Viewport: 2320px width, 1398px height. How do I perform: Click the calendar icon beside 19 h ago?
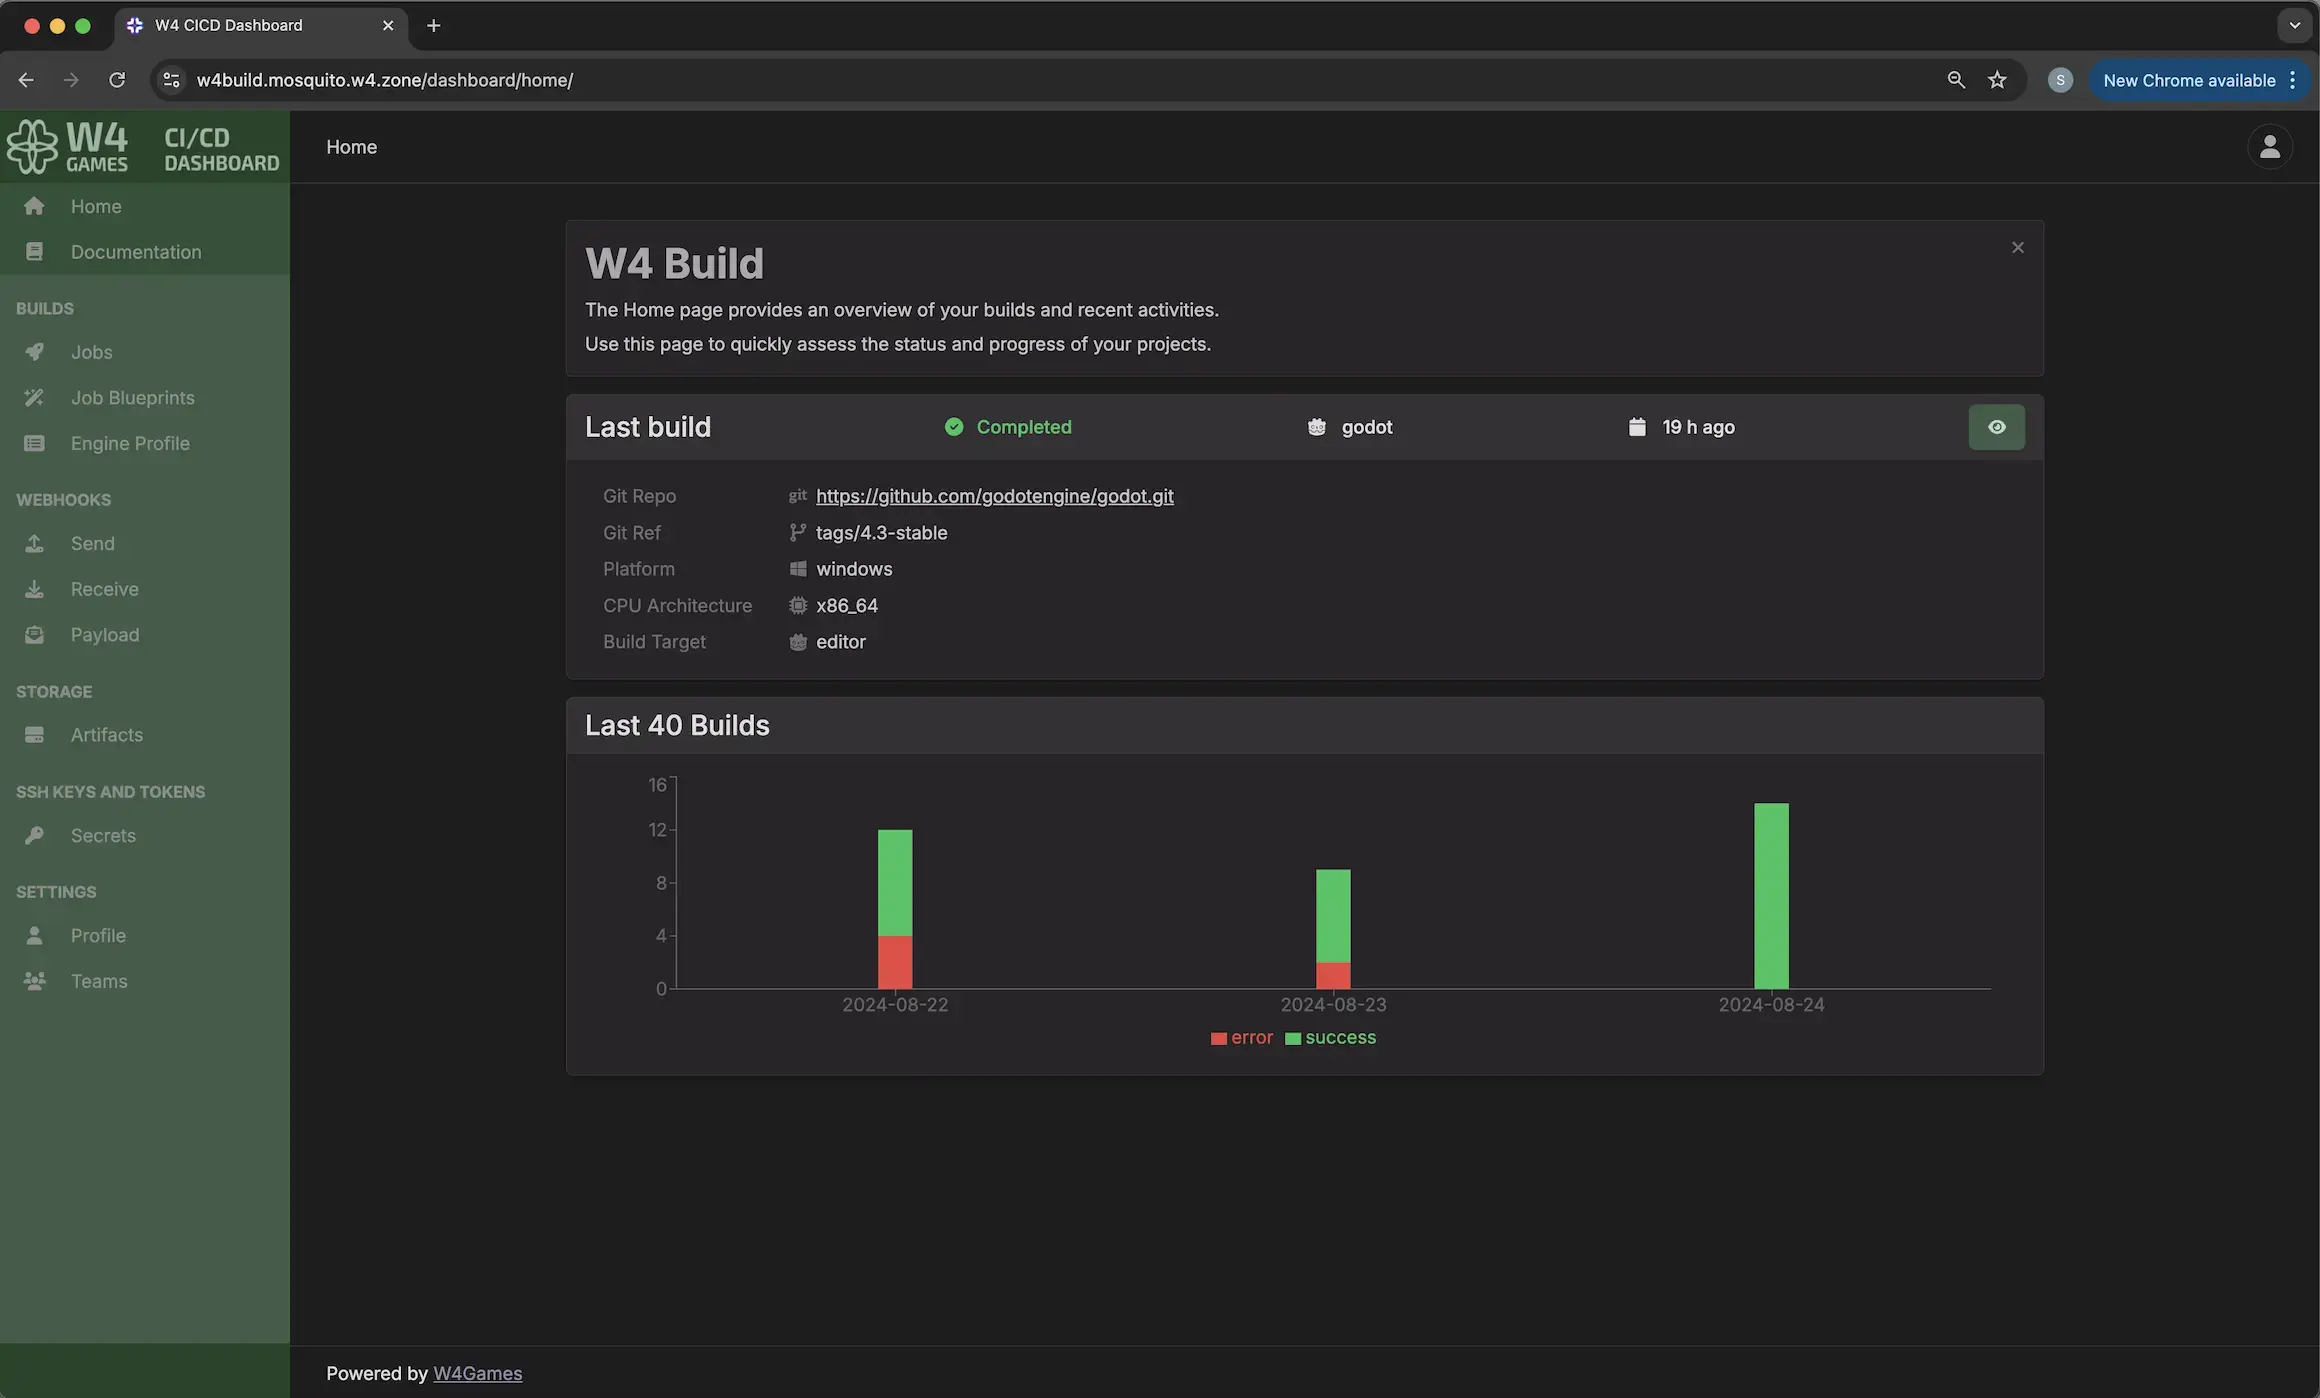click(x=1637, y=427)
